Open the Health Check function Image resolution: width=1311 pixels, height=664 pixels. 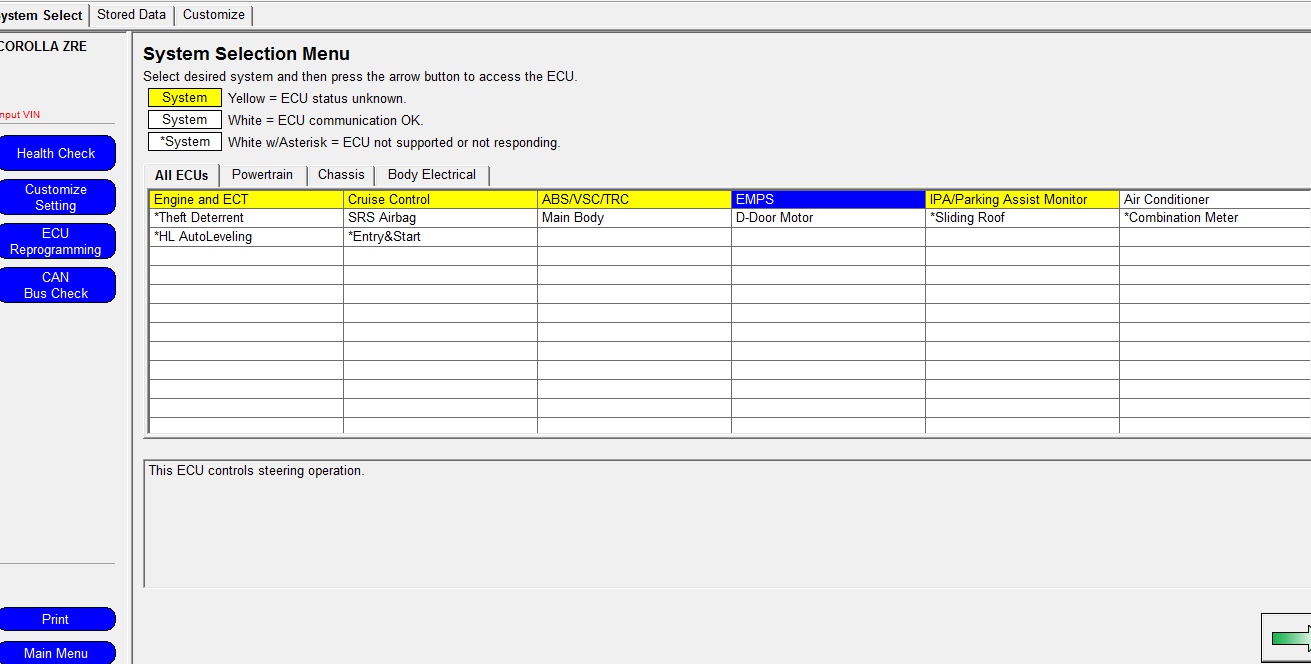[56, 153]
